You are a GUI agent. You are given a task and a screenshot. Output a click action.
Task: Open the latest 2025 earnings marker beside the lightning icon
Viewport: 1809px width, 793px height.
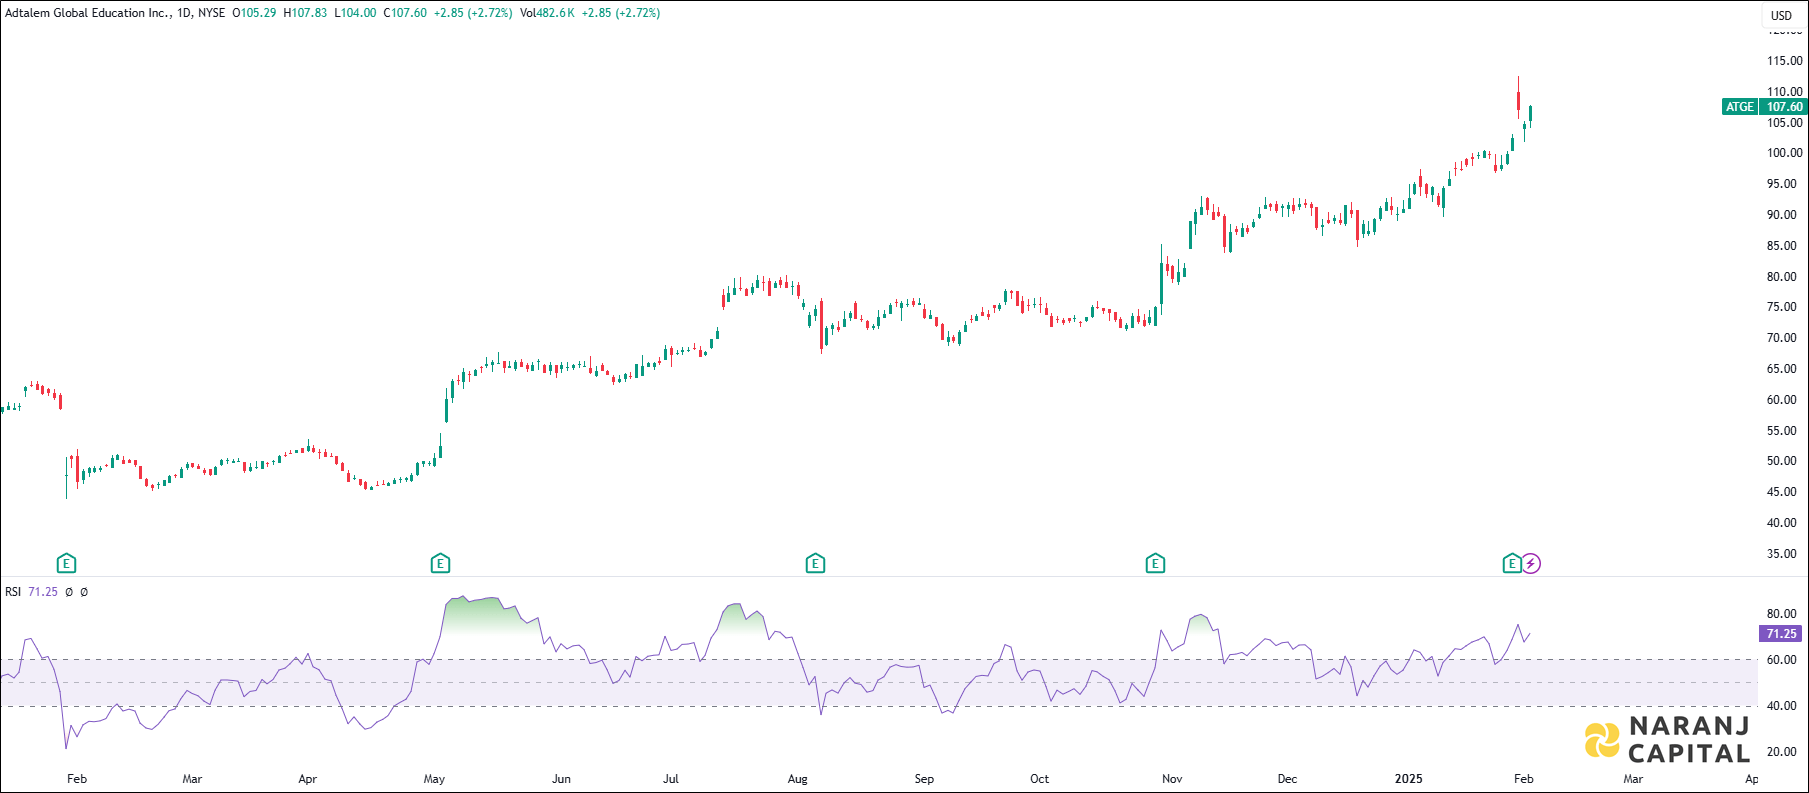pos(1512,564)
